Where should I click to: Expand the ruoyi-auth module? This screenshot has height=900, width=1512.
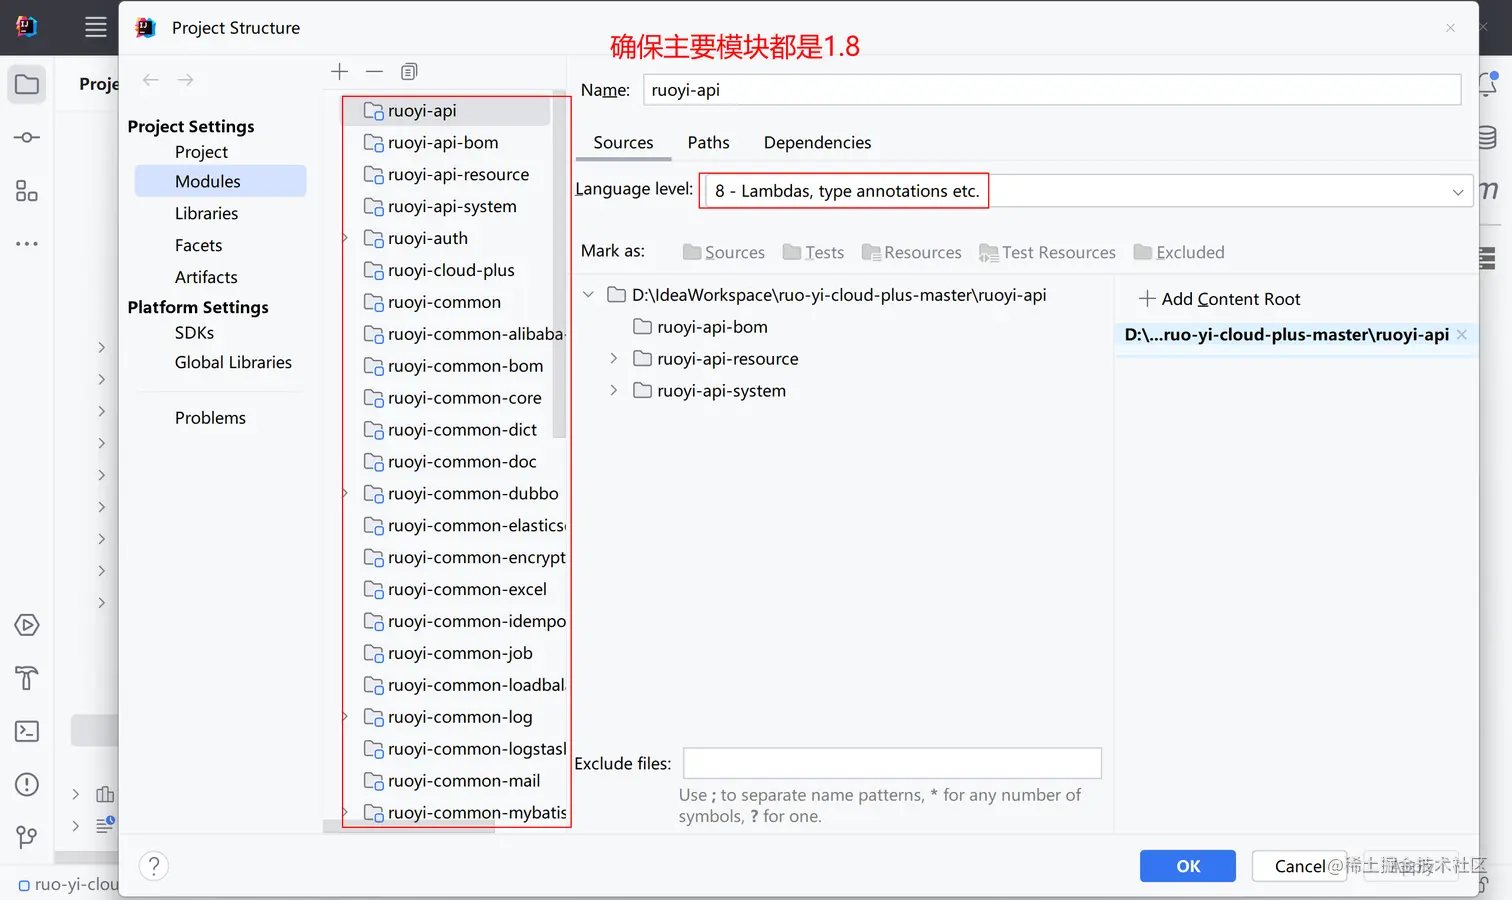346,238
